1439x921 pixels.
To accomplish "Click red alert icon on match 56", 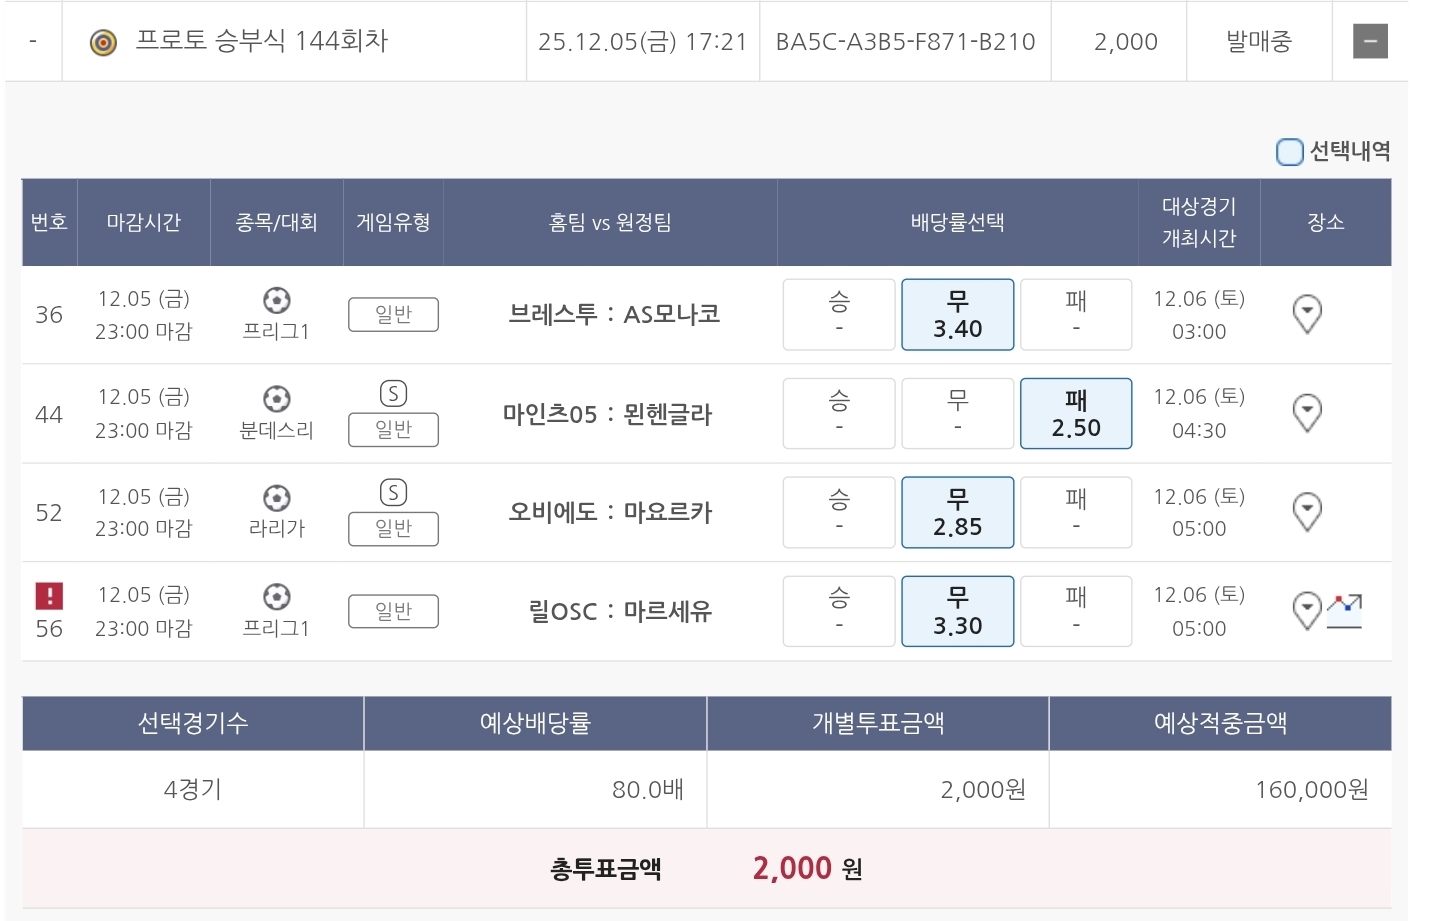I will coord(49,596).
